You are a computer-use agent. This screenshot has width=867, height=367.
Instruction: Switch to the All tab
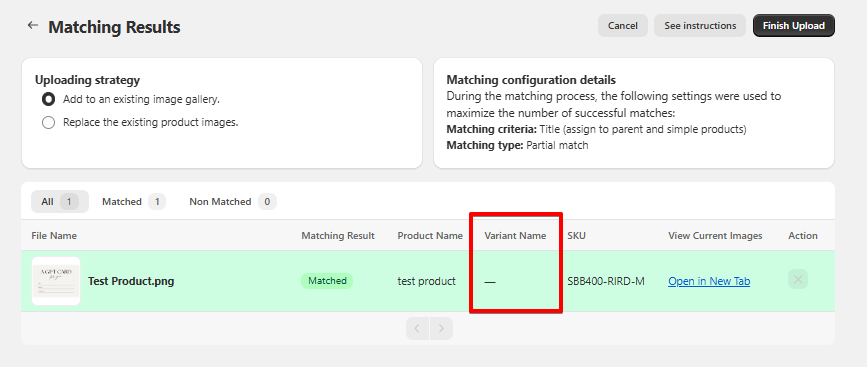coord(60,202)
